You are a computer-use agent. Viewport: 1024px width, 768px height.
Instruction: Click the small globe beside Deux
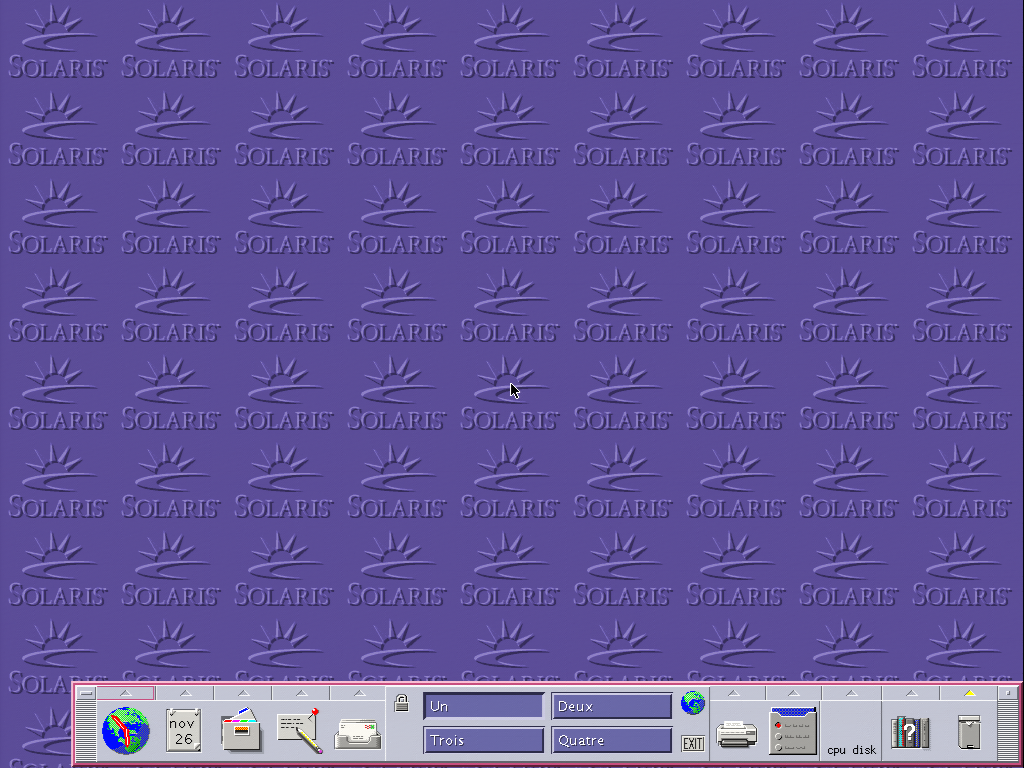[693, 703]
